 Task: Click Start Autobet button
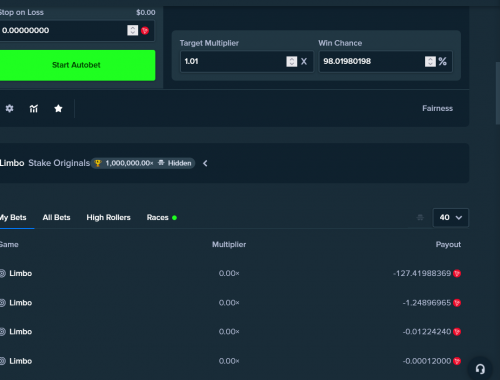click(x=77, y=65)
